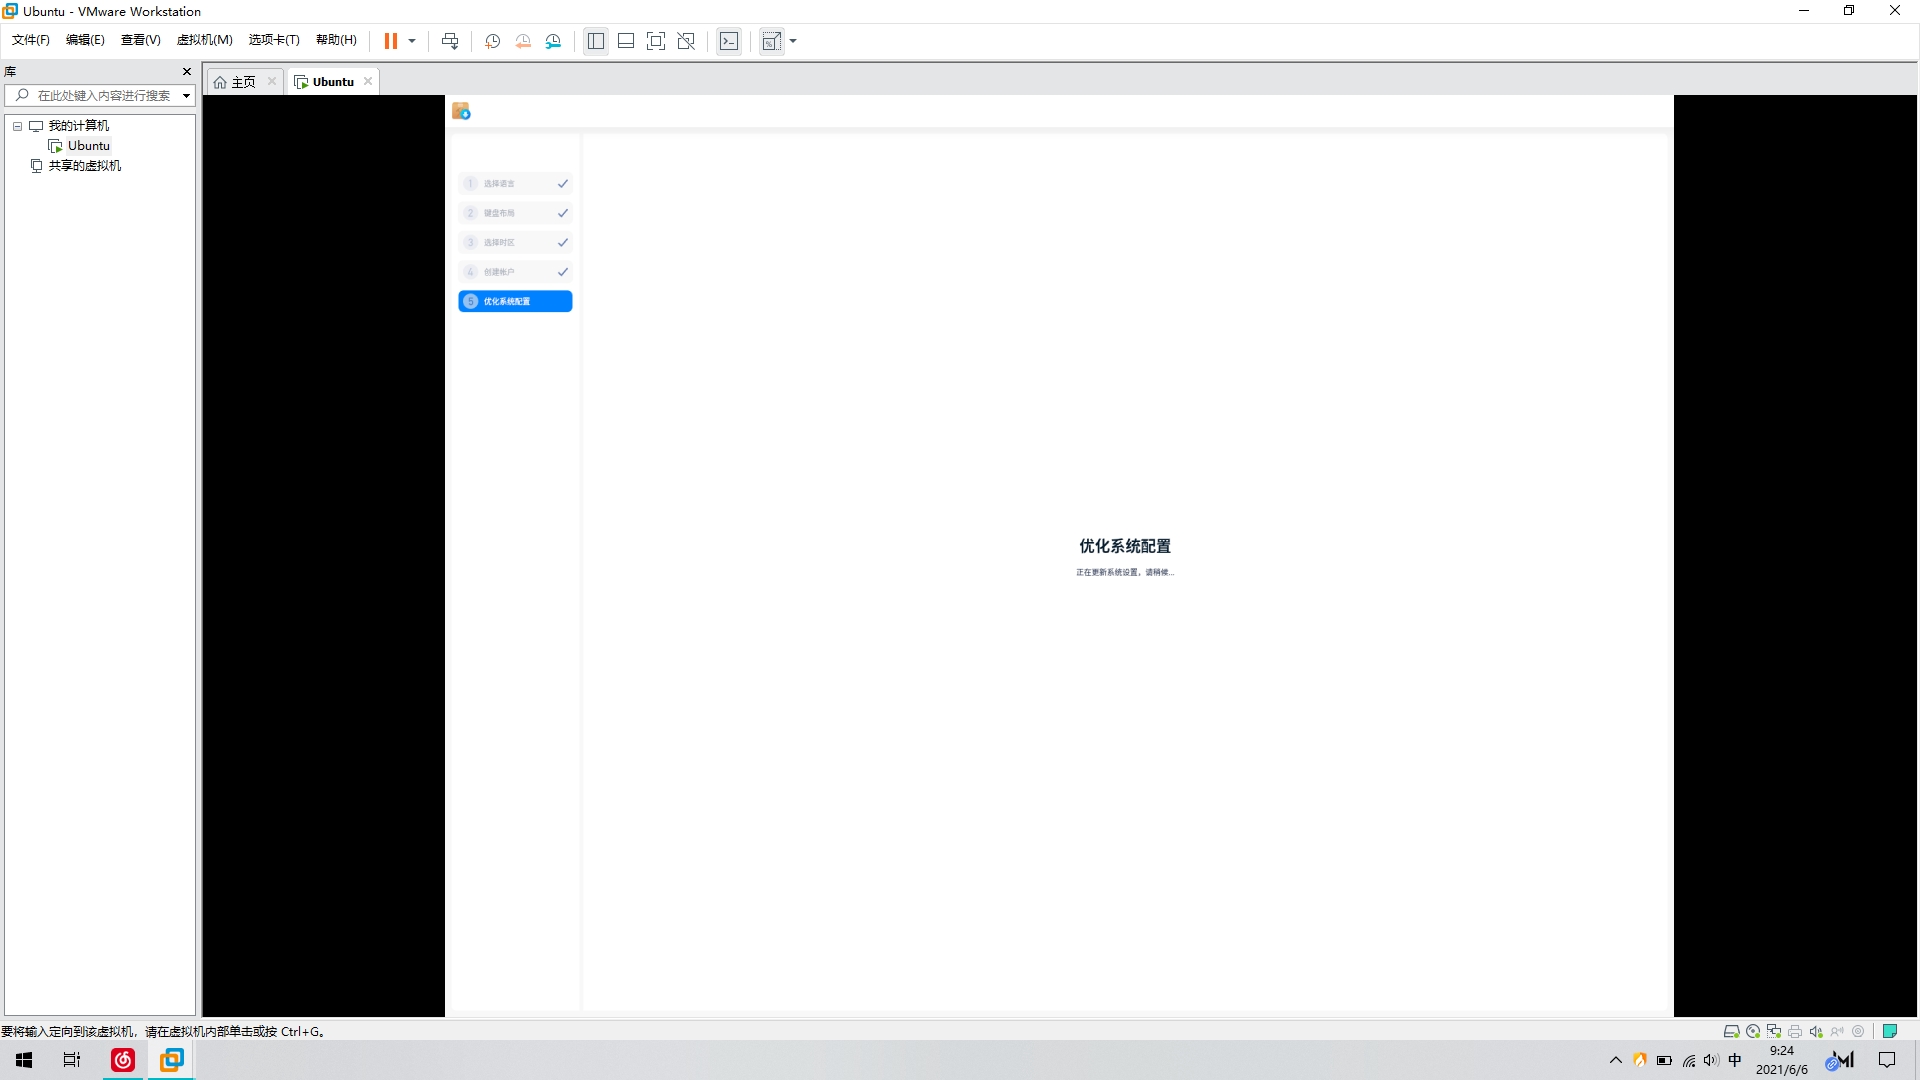The image size is (1920, 1080).
Task: Click the orange security shield tray icon
Action: point(1640,1060)
